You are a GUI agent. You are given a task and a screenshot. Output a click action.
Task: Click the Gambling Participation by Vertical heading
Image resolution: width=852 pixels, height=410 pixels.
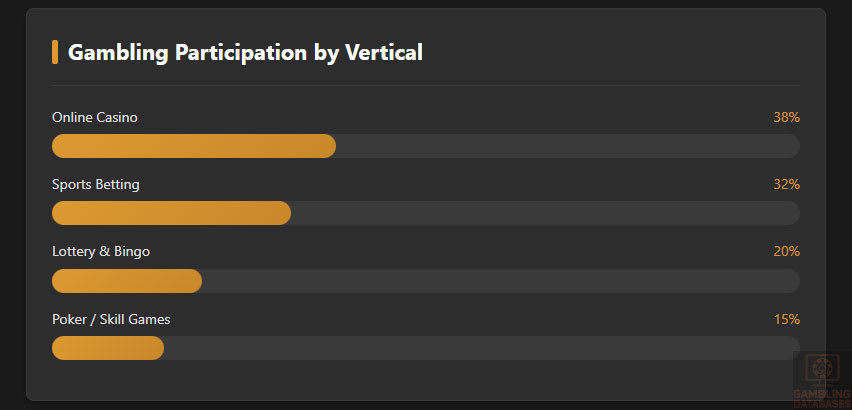point(245,52)
